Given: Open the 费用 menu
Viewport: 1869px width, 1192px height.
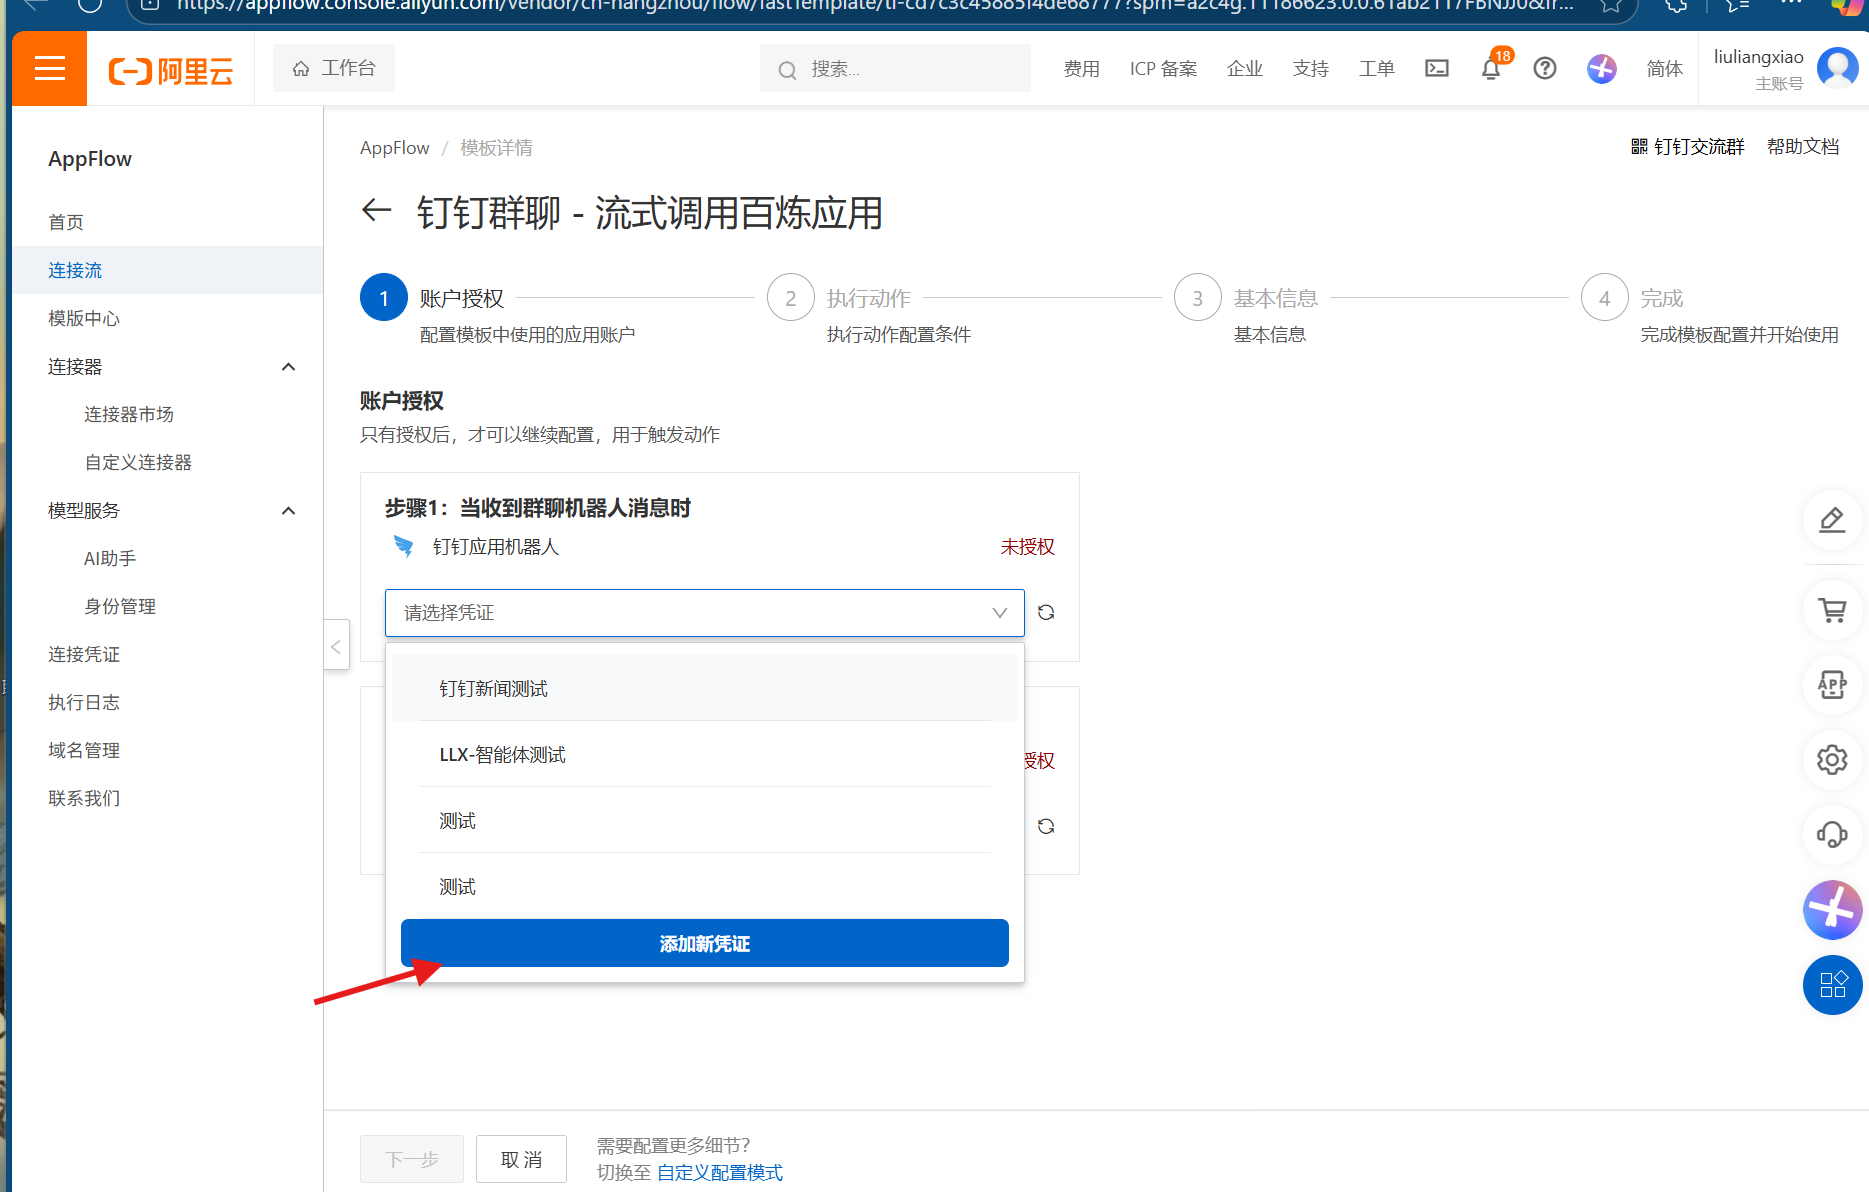Looking at the screenshot, I should [1081, 69].
